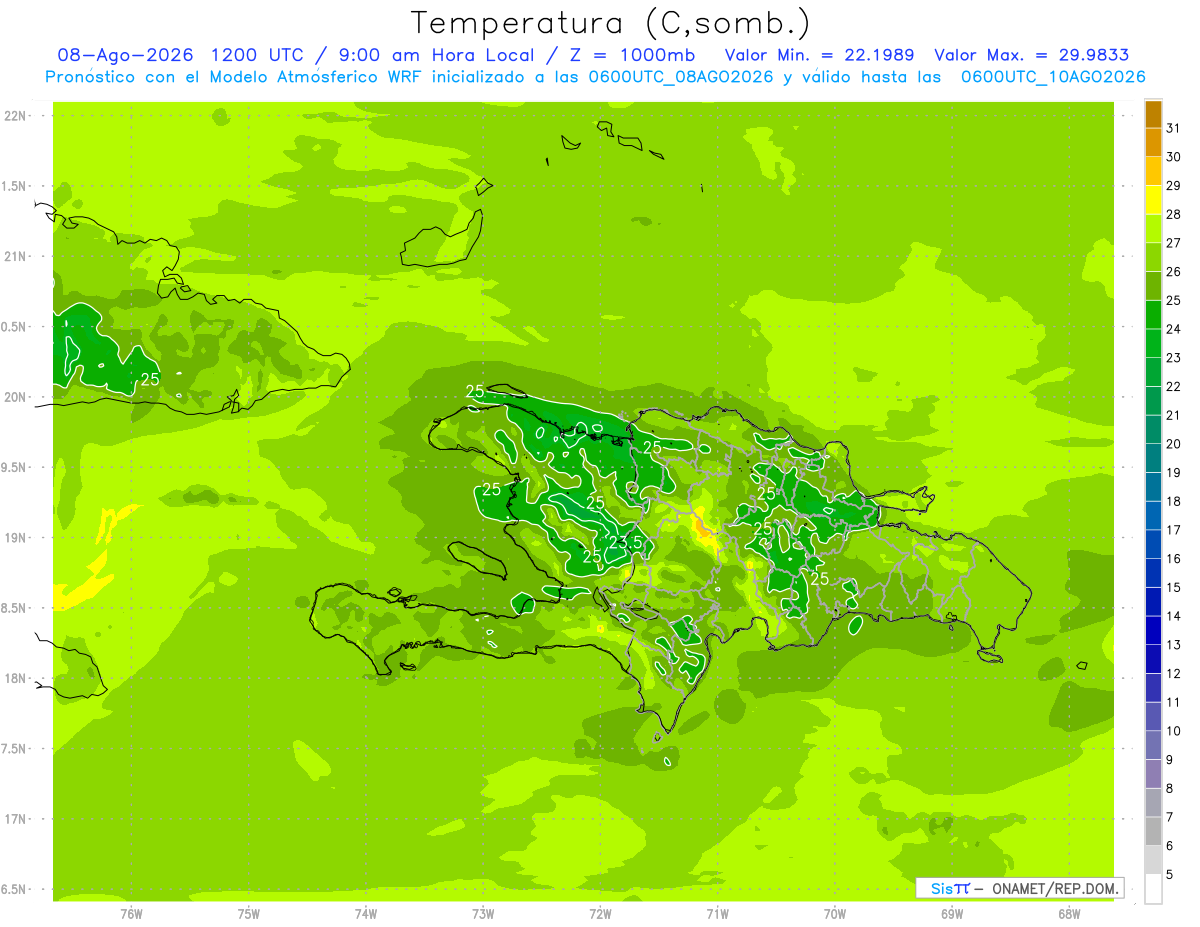This screenshot has height=927, width=1200.
Task: Click the "68W" longitude axis label
Action: [x=1069, y=913]
